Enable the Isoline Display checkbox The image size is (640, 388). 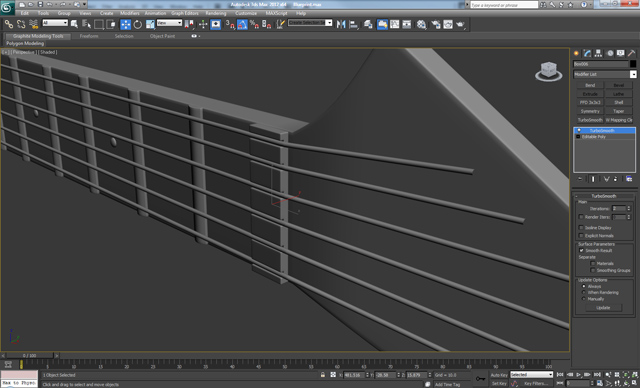[x=581, y=228]
